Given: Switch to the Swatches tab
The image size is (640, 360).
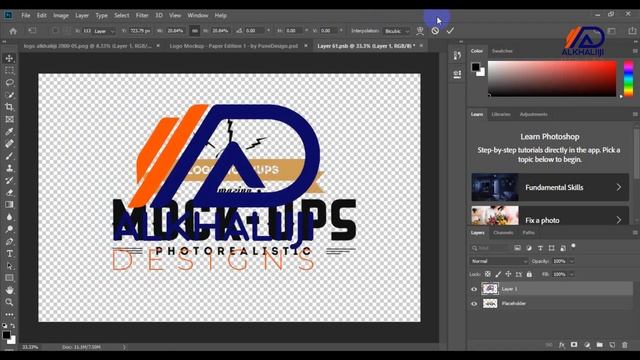Looking at the screenshot, I should pos(502,51).
